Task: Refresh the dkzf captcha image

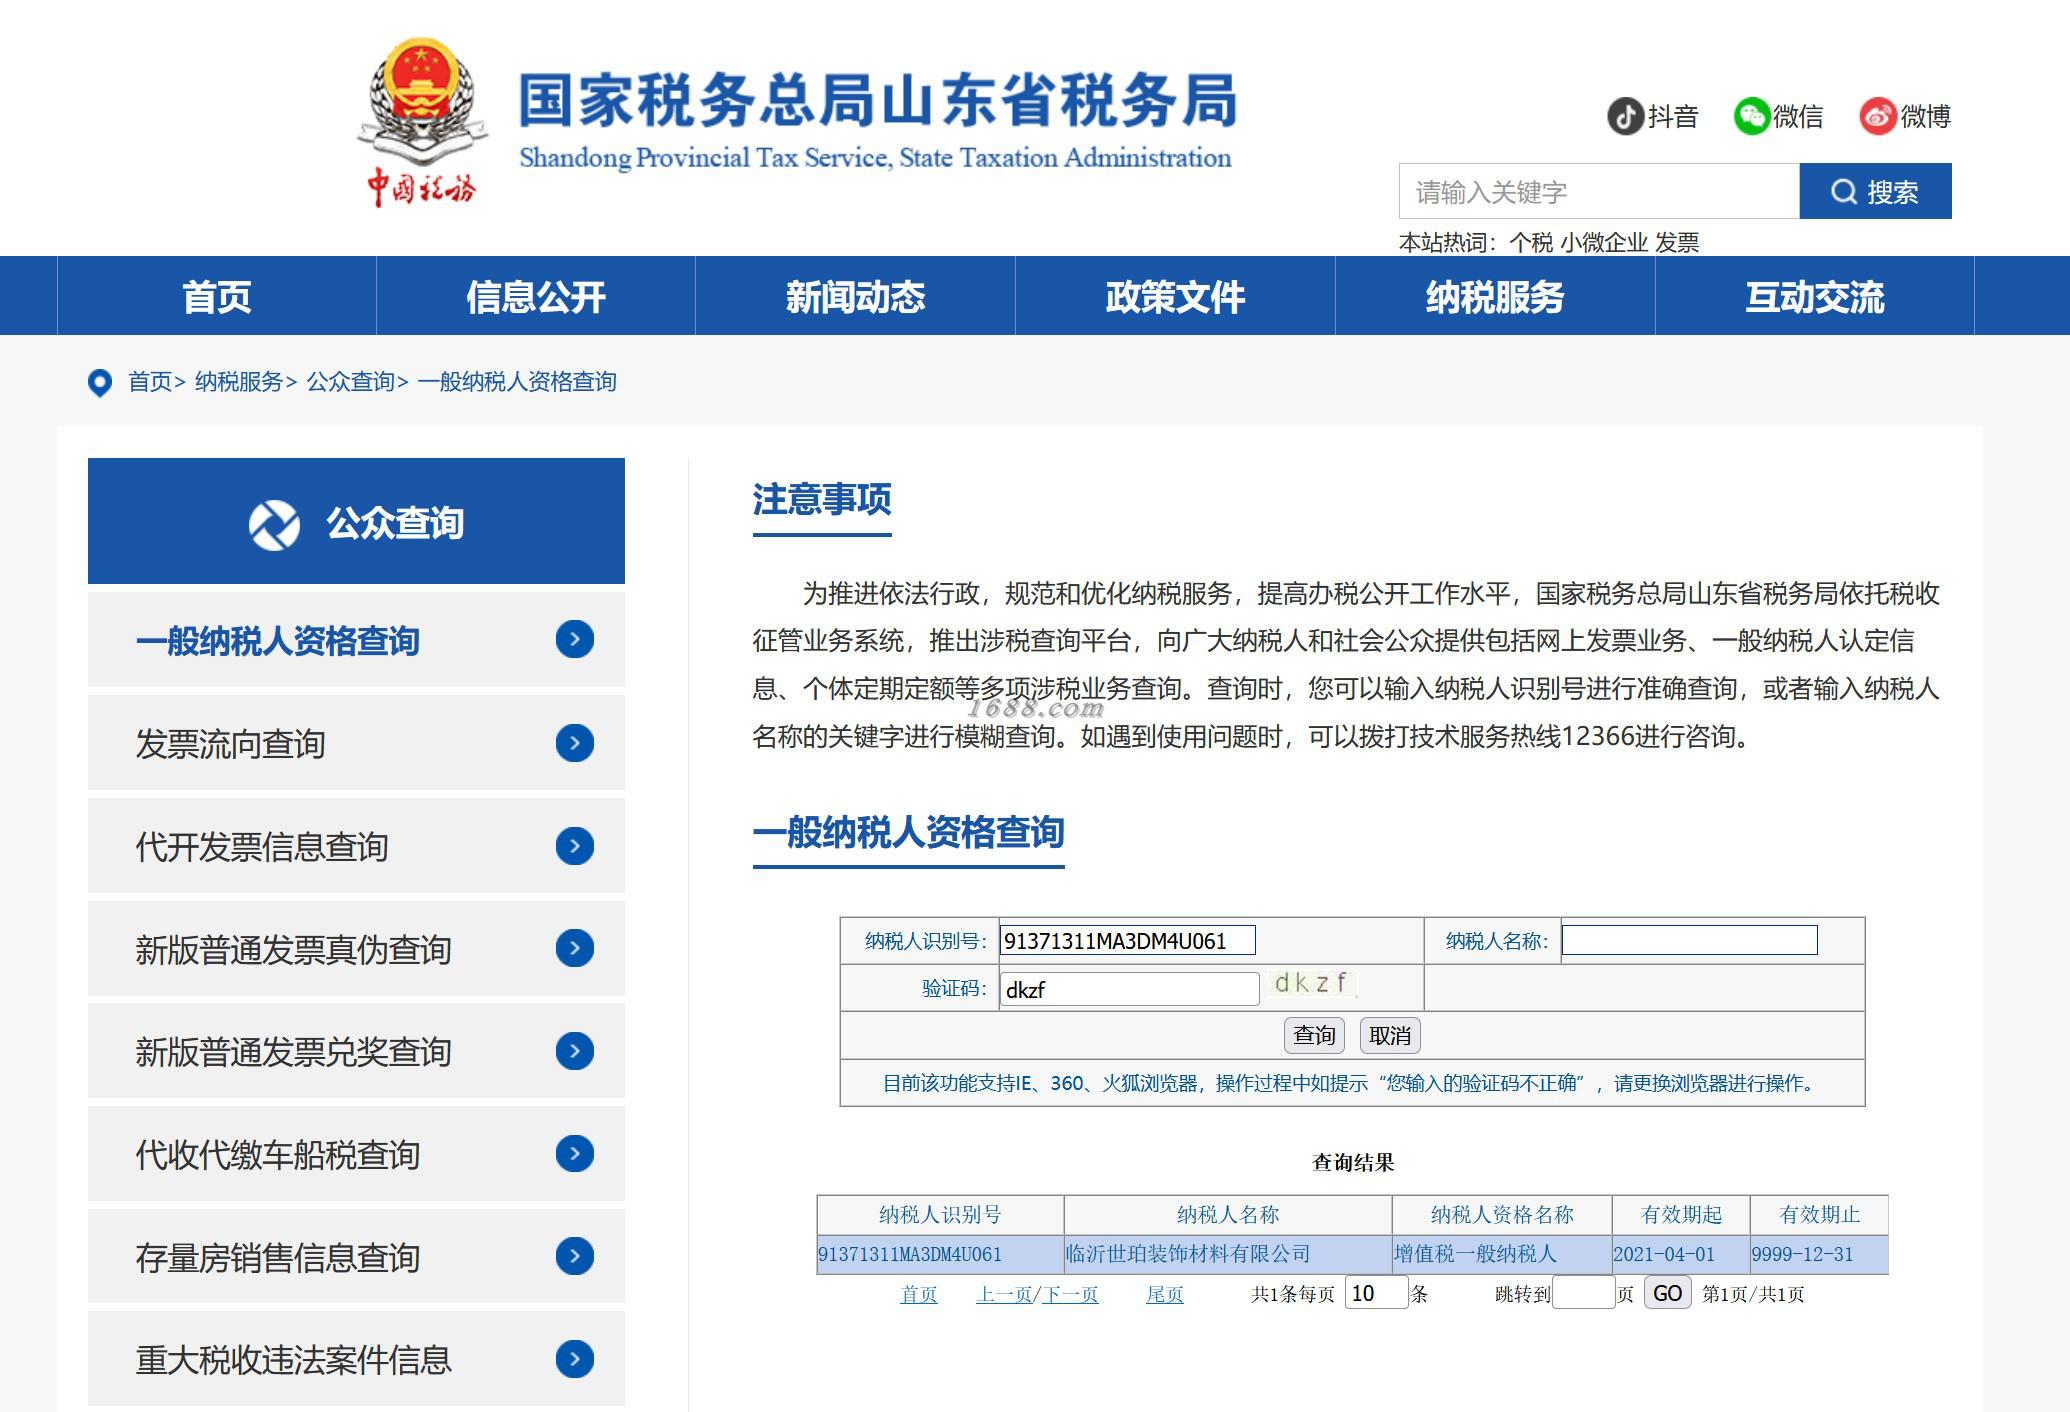Action: (x=1312, y=983)
